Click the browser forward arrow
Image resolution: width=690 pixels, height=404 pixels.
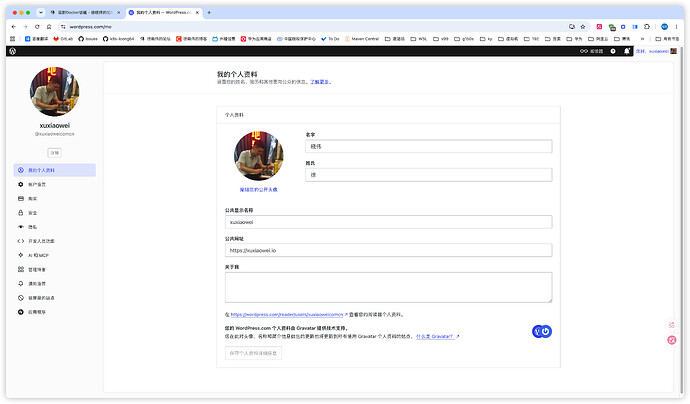[25, 27]
